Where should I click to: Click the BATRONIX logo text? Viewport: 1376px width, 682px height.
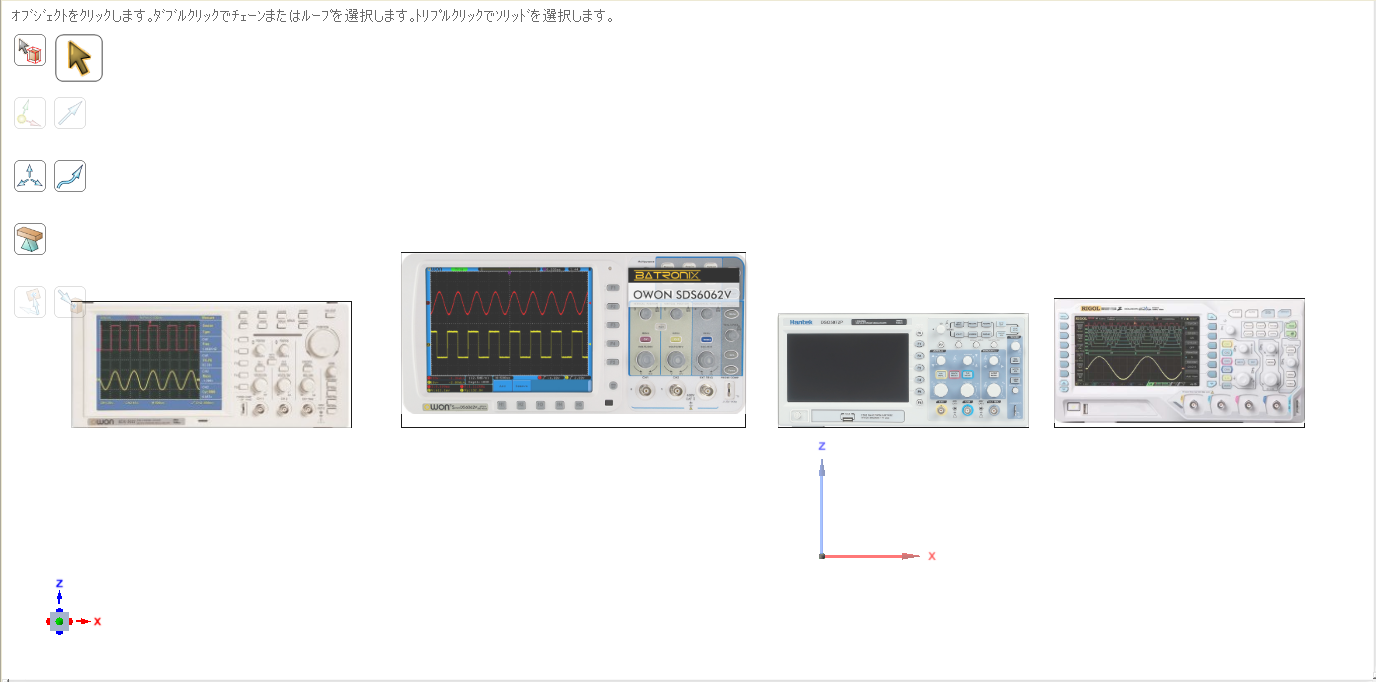tap(668, 275)
